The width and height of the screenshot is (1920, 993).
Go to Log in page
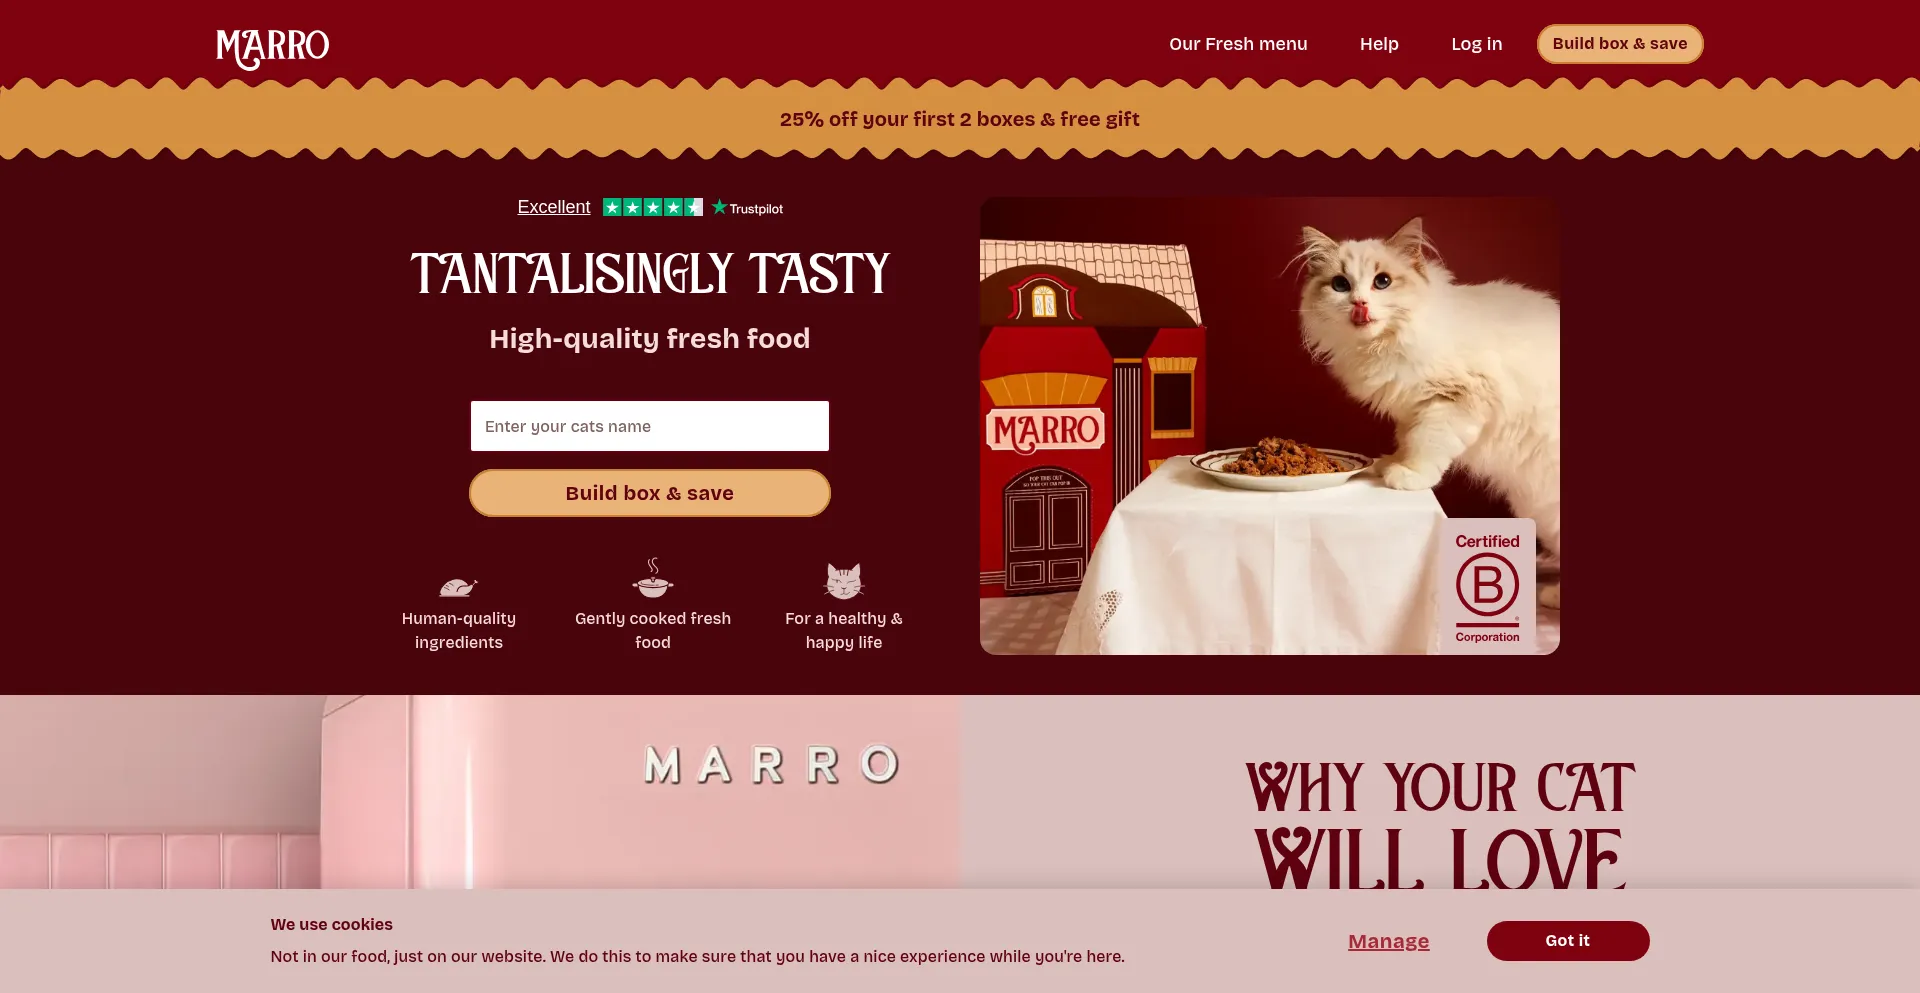1476,44
